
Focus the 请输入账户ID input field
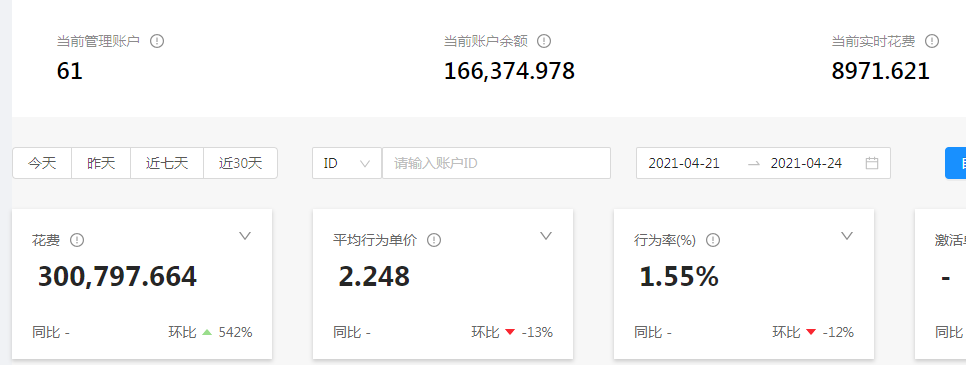click(x=497, y=163)
